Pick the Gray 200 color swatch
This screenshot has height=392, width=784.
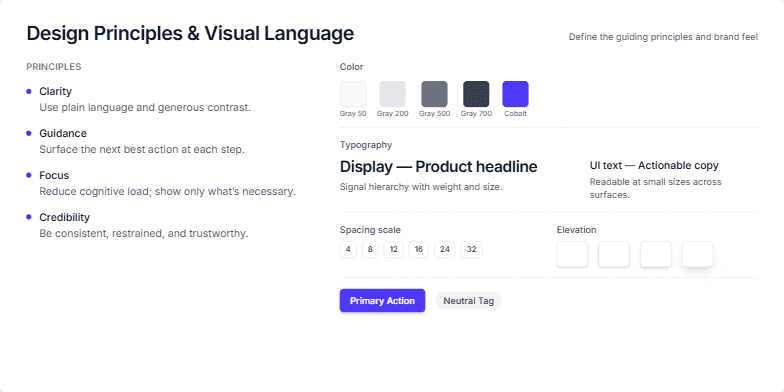pos(392,94)
